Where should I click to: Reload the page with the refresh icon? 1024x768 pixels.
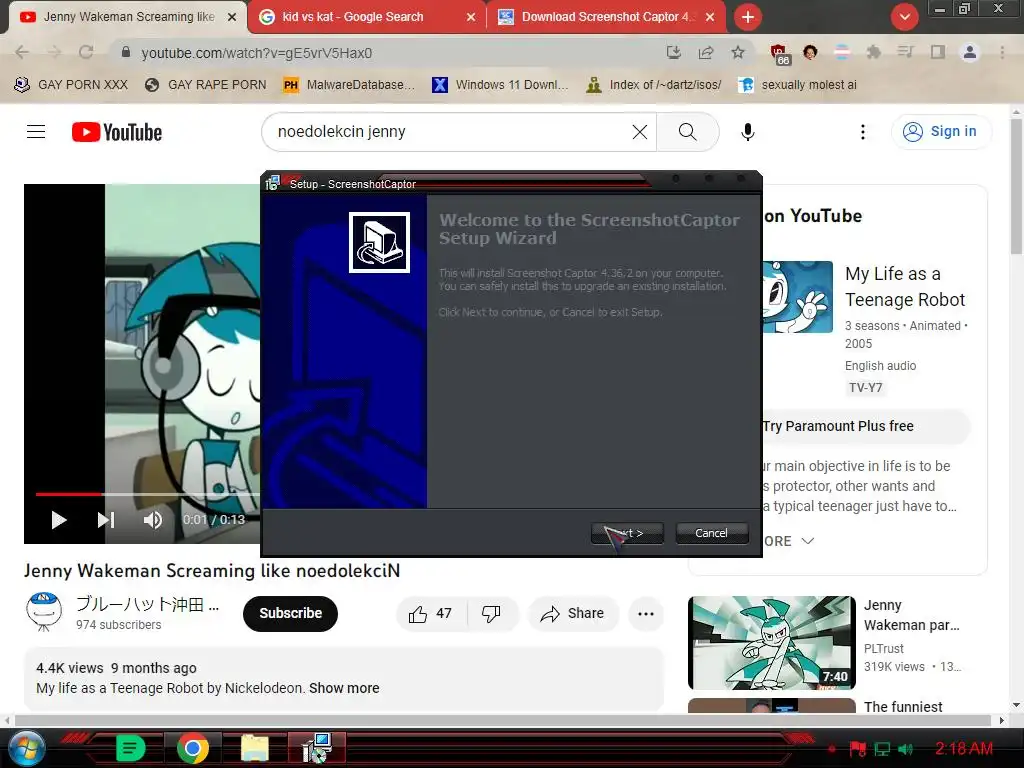(86, 52)
